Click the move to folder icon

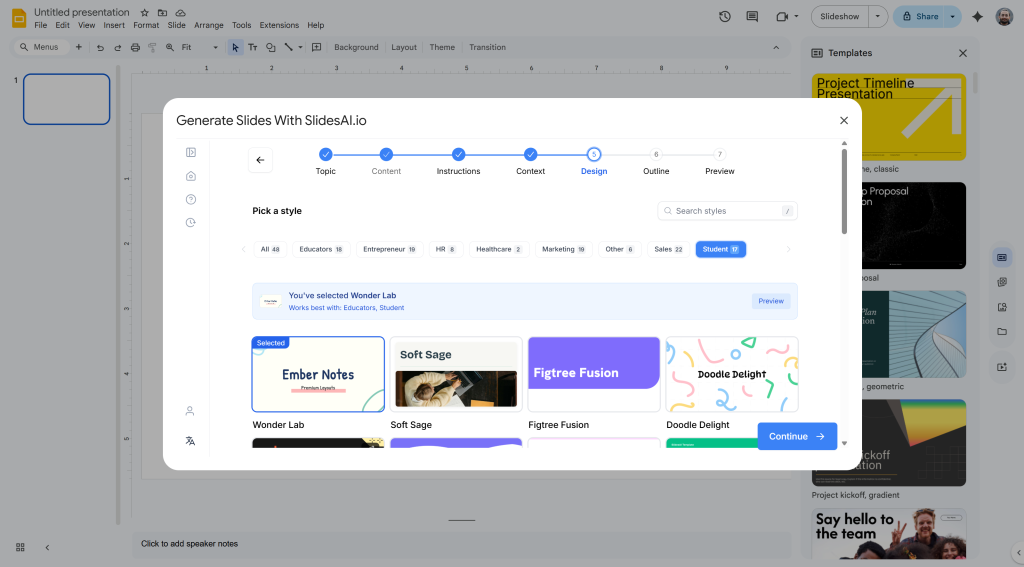point(162,12)
